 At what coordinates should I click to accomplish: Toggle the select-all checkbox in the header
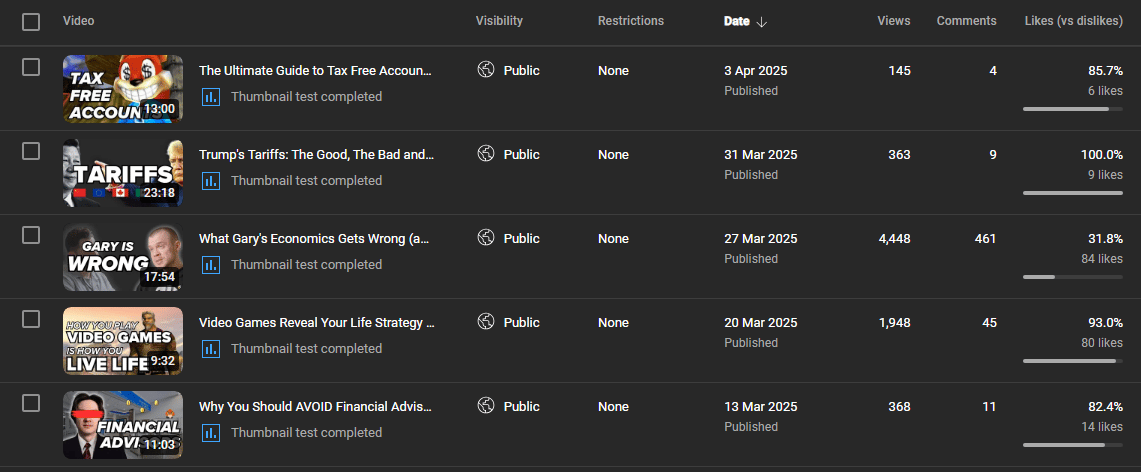click(x=31, y=21)
